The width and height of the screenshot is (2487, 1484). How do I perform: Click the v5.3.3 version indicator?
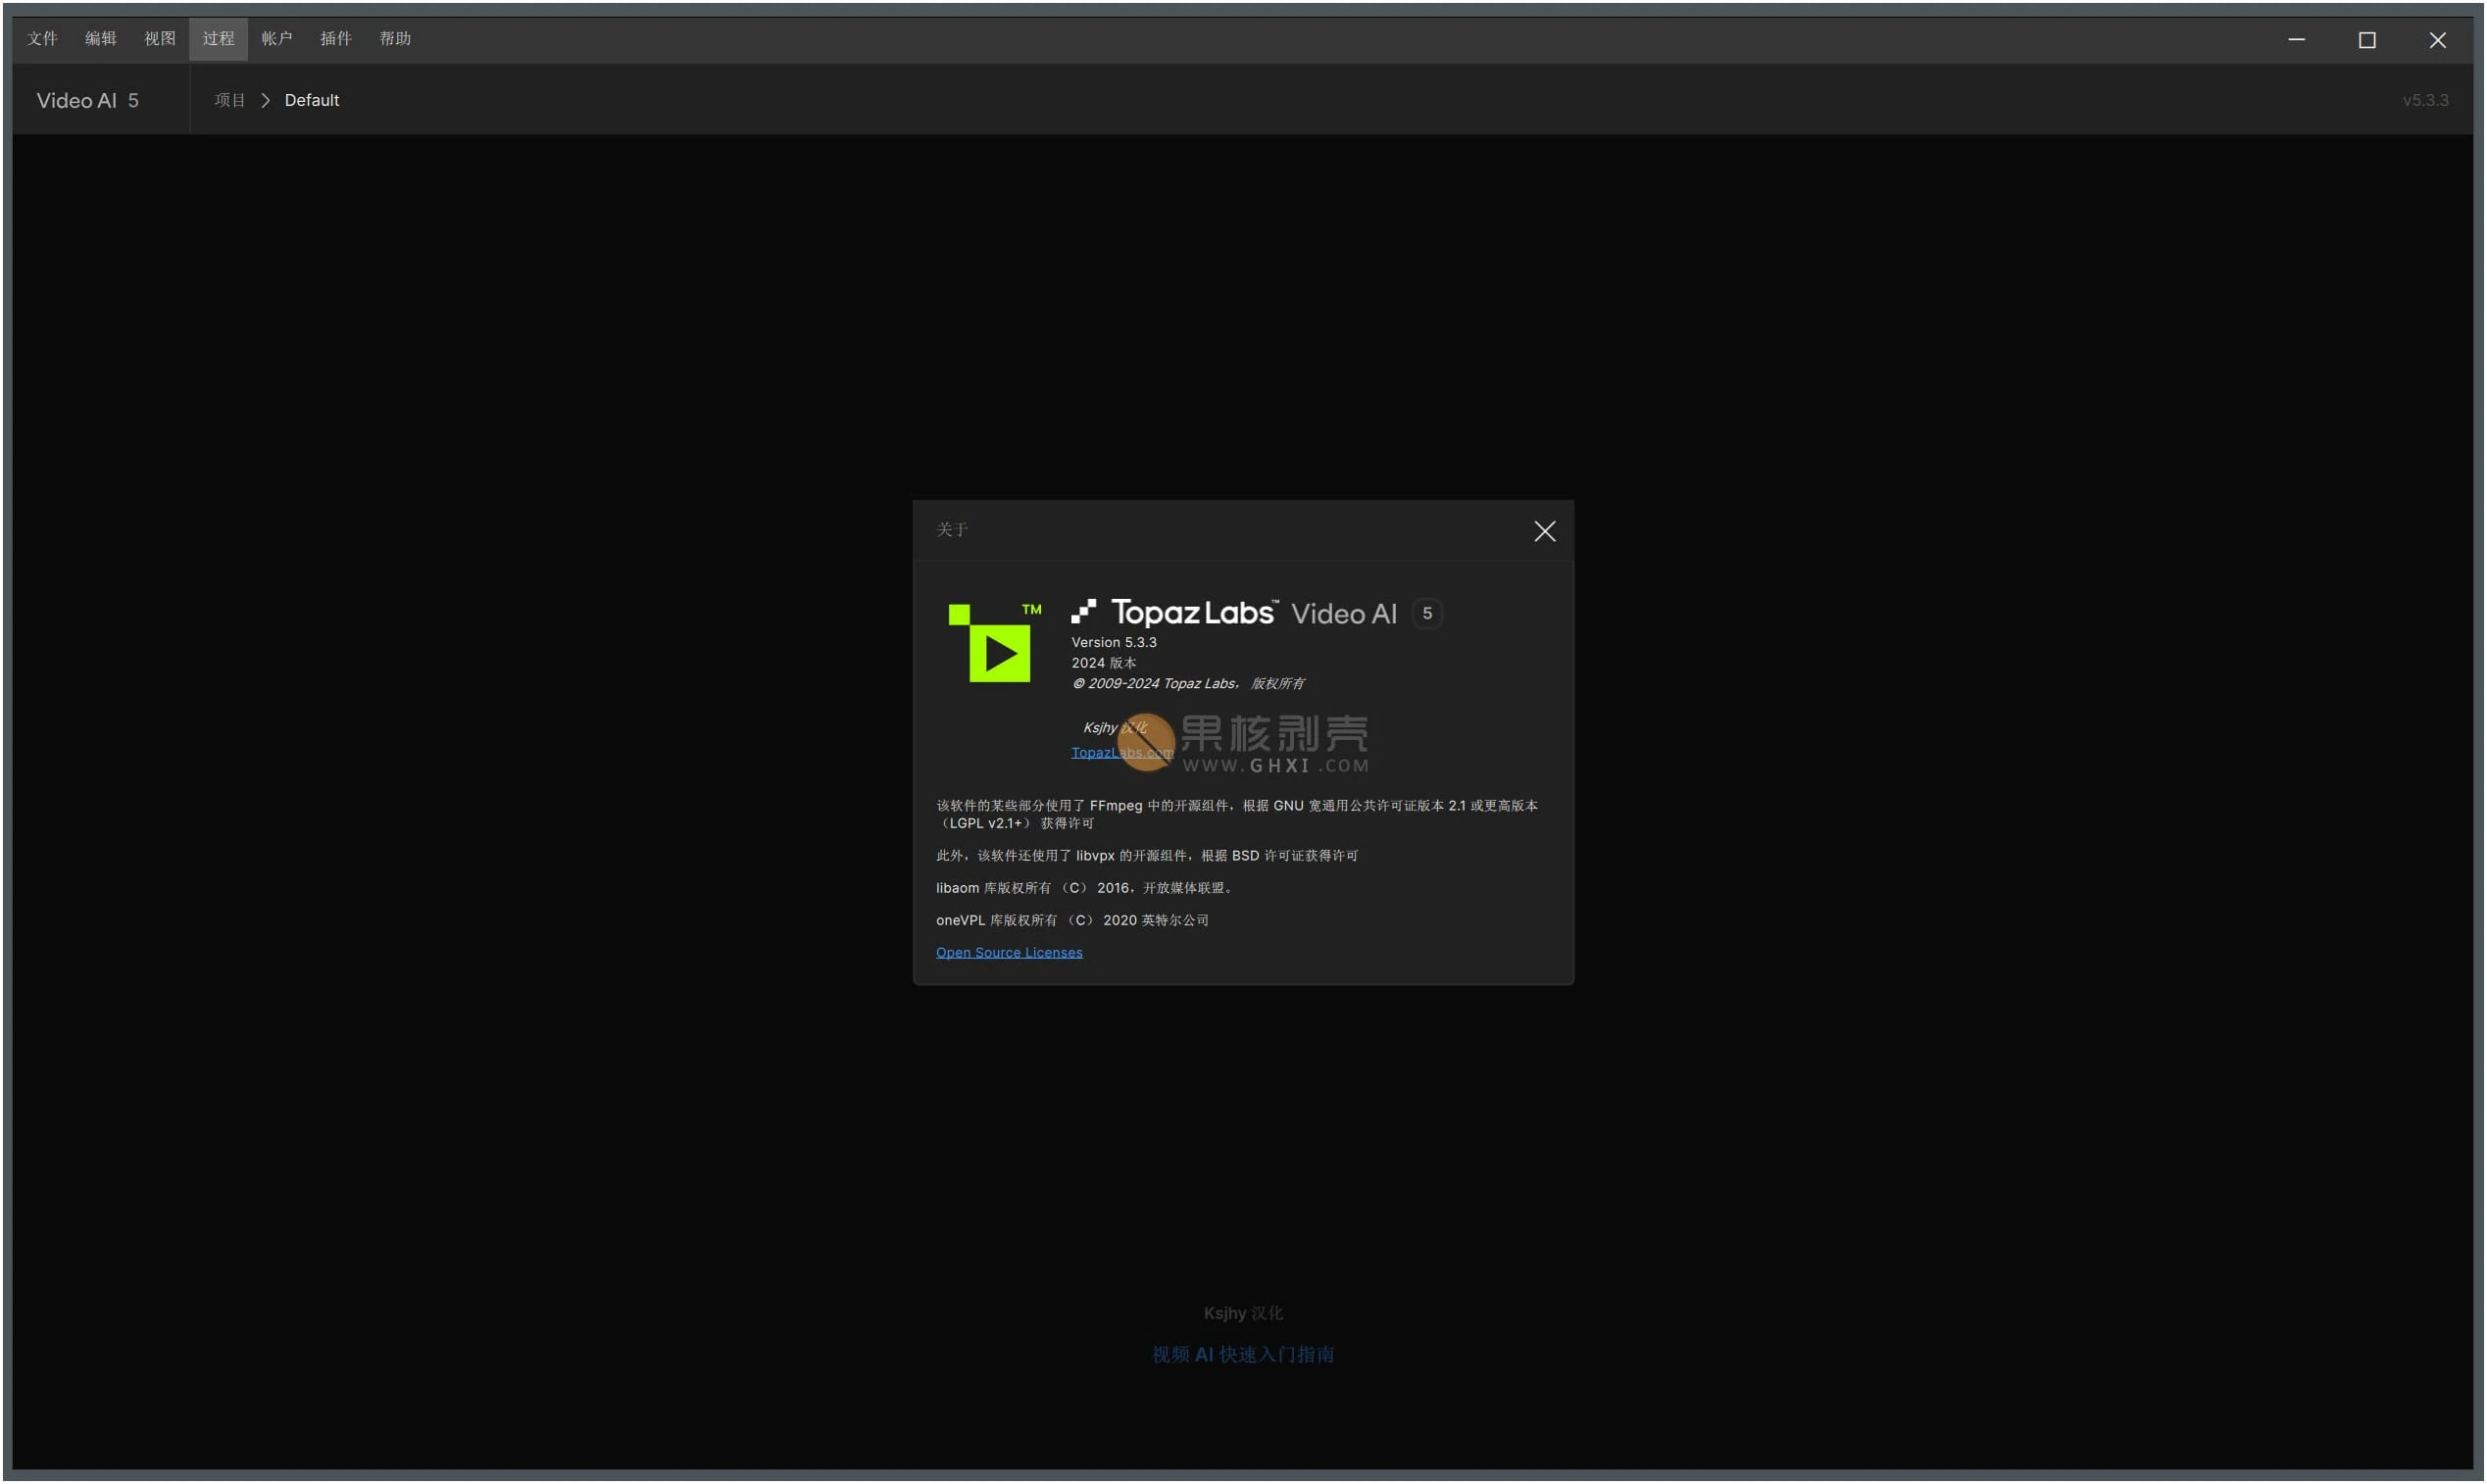pos(2426,100)
